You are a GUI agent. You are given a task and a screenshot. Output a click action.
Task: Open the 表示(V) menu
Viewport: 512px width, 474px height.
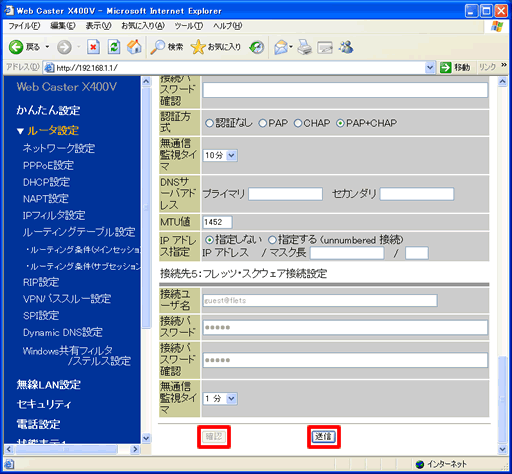click(98, 26)
